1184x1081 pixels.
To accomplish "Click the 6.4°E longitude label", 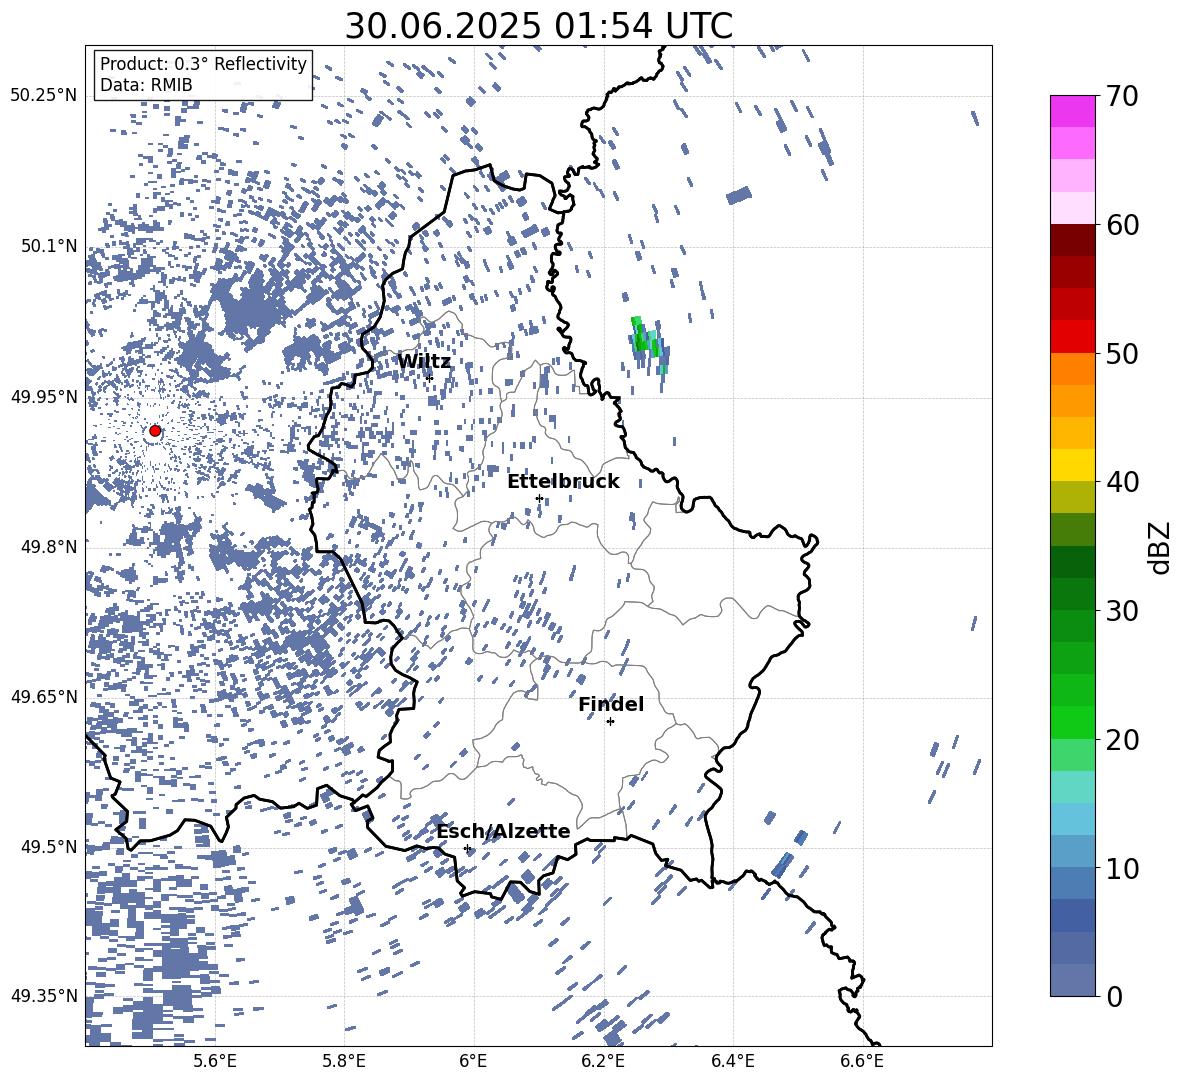I will point(732,1061).
